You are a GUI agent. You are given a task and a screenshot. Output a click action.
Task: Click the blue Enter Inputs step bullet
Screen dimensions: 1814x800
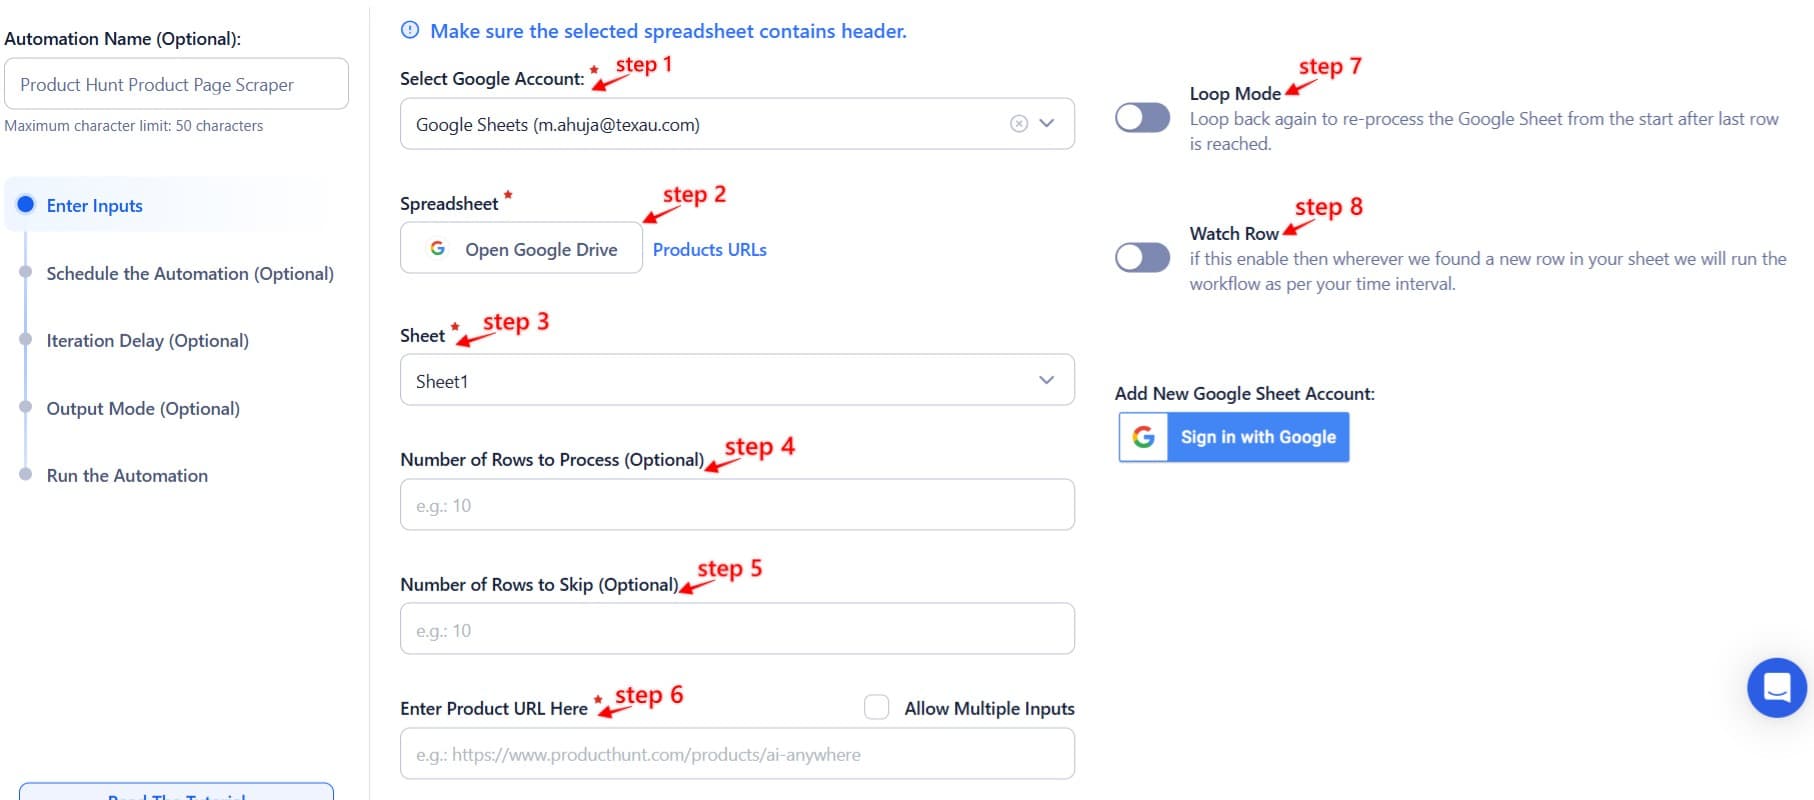coord(26,205)
